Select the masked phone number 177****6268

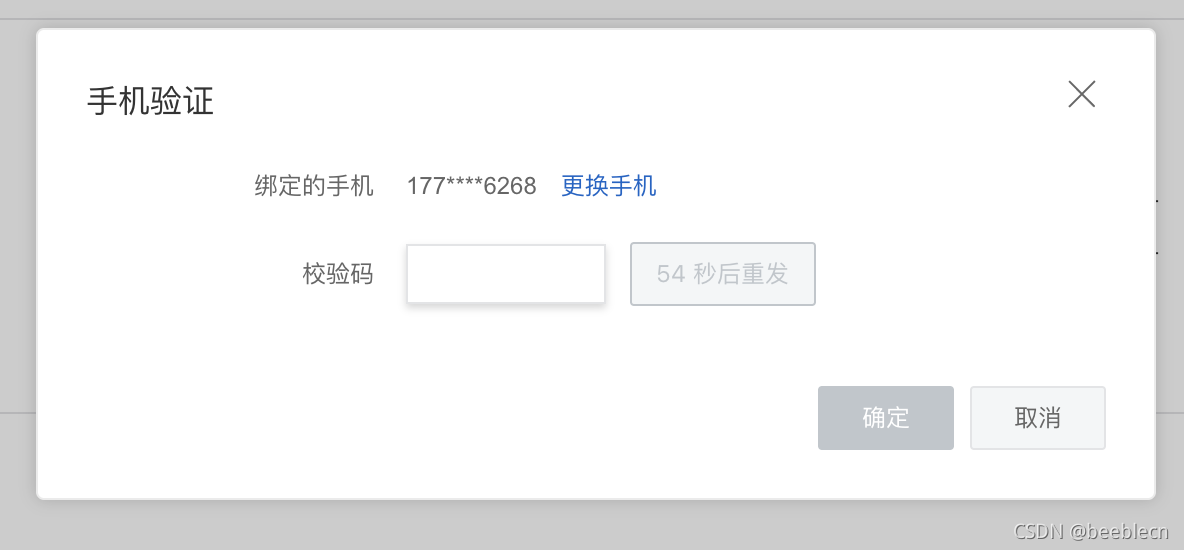tap(471, 186)
